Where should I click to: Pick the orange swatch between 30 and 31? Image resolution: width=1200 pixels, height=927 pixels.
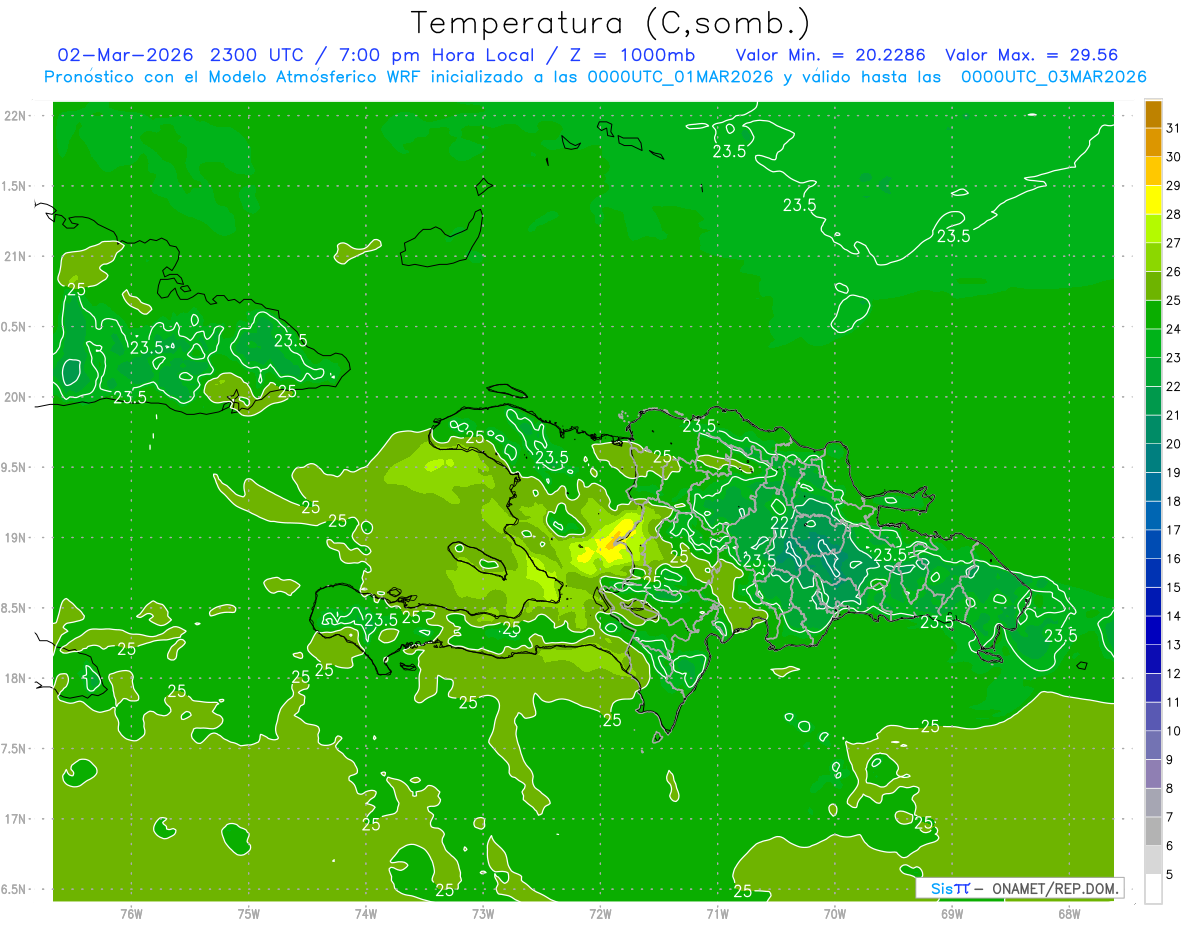pos(1153,143)
